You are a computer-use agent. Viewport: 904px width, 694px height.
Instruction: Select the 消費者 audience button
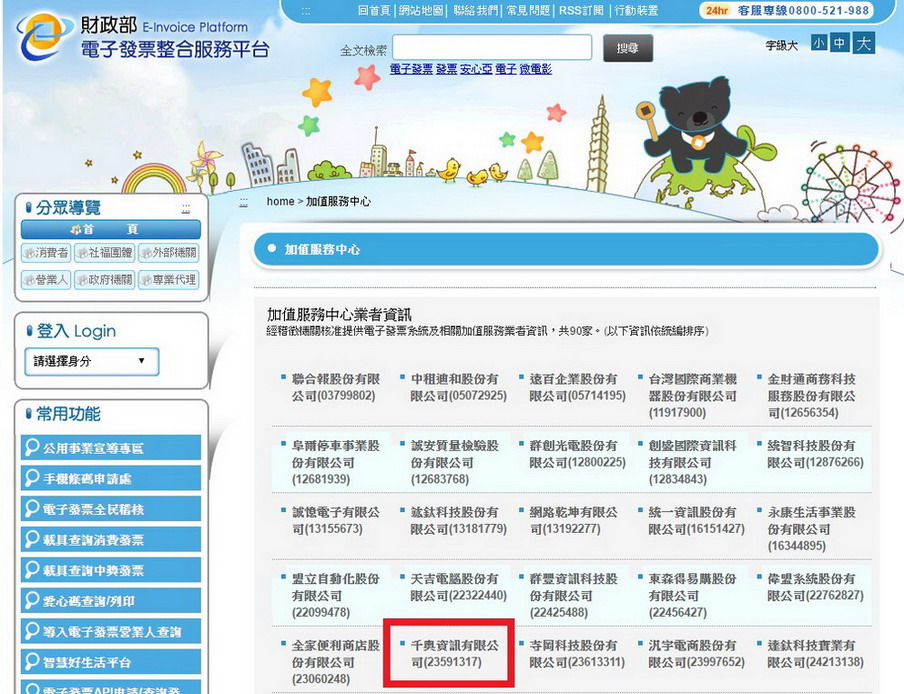46,252
